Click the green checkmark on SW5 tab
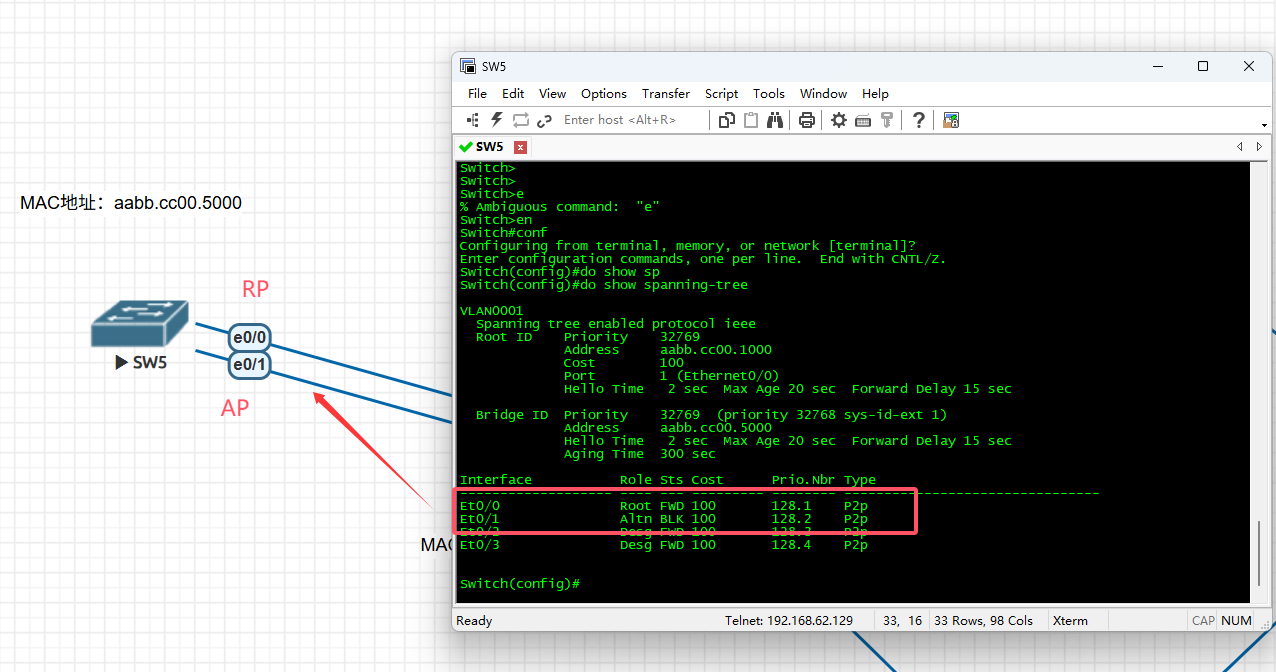This screenshot has height=672, width=1276. pos(465,147)
